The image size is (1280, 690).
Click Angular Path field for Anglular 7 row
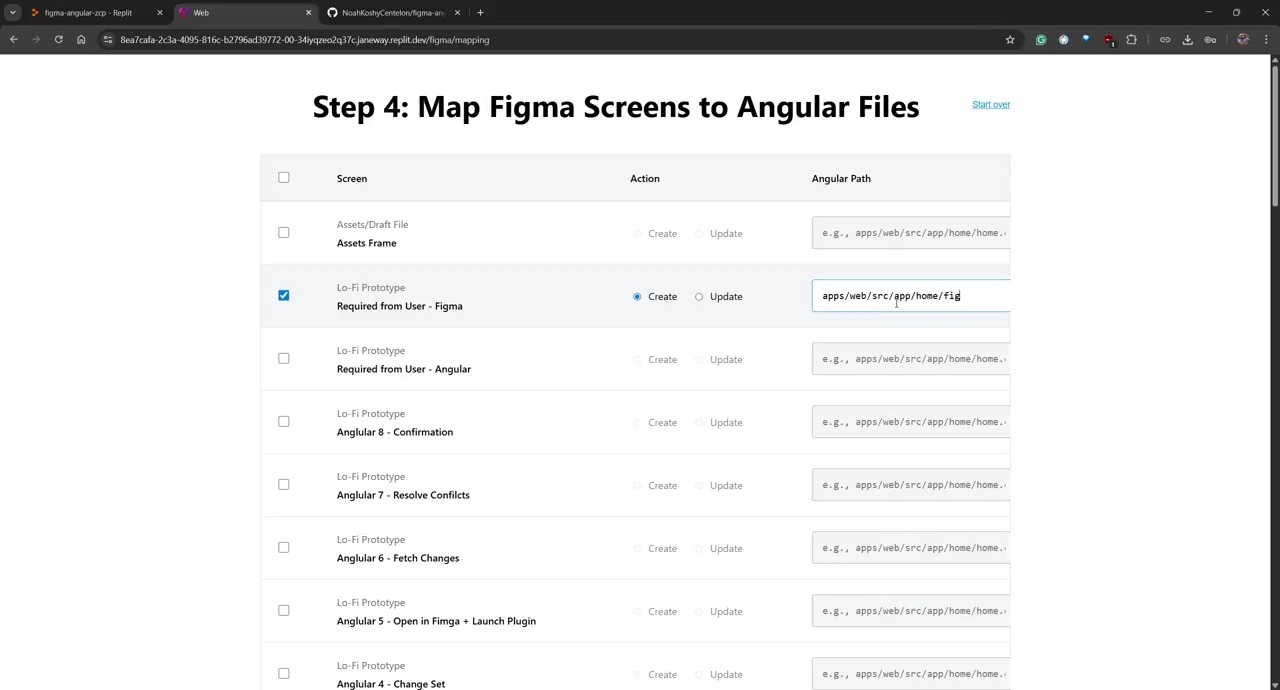(911, 485)
